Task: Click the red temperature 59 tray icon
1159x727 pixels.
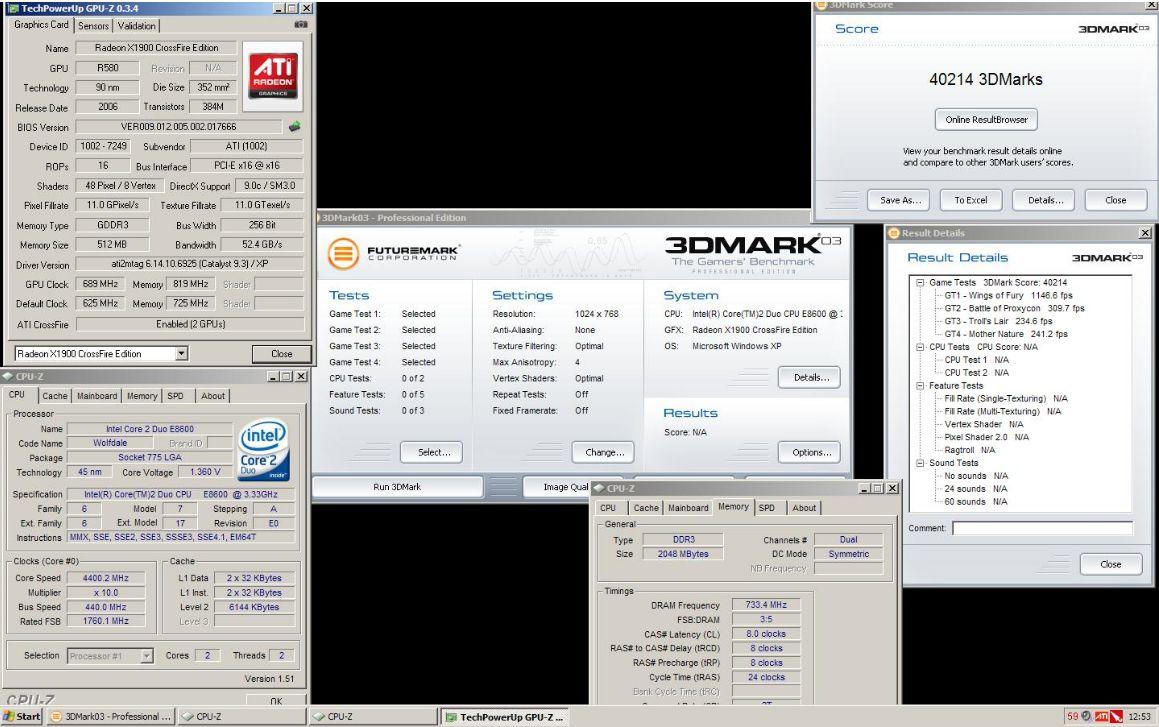Action: (x=1072, y=716)
